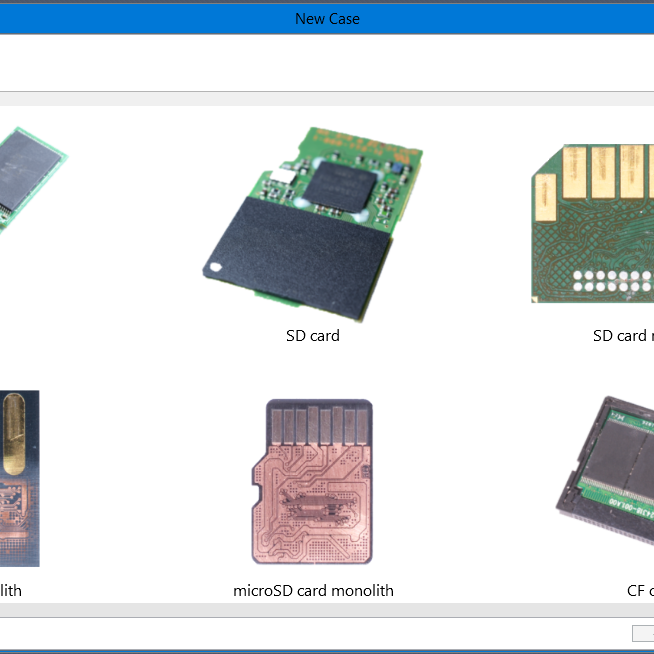Click the horizontal scrollbar under the device list
This screenshot has height=654, width=654.
(327, 610)
